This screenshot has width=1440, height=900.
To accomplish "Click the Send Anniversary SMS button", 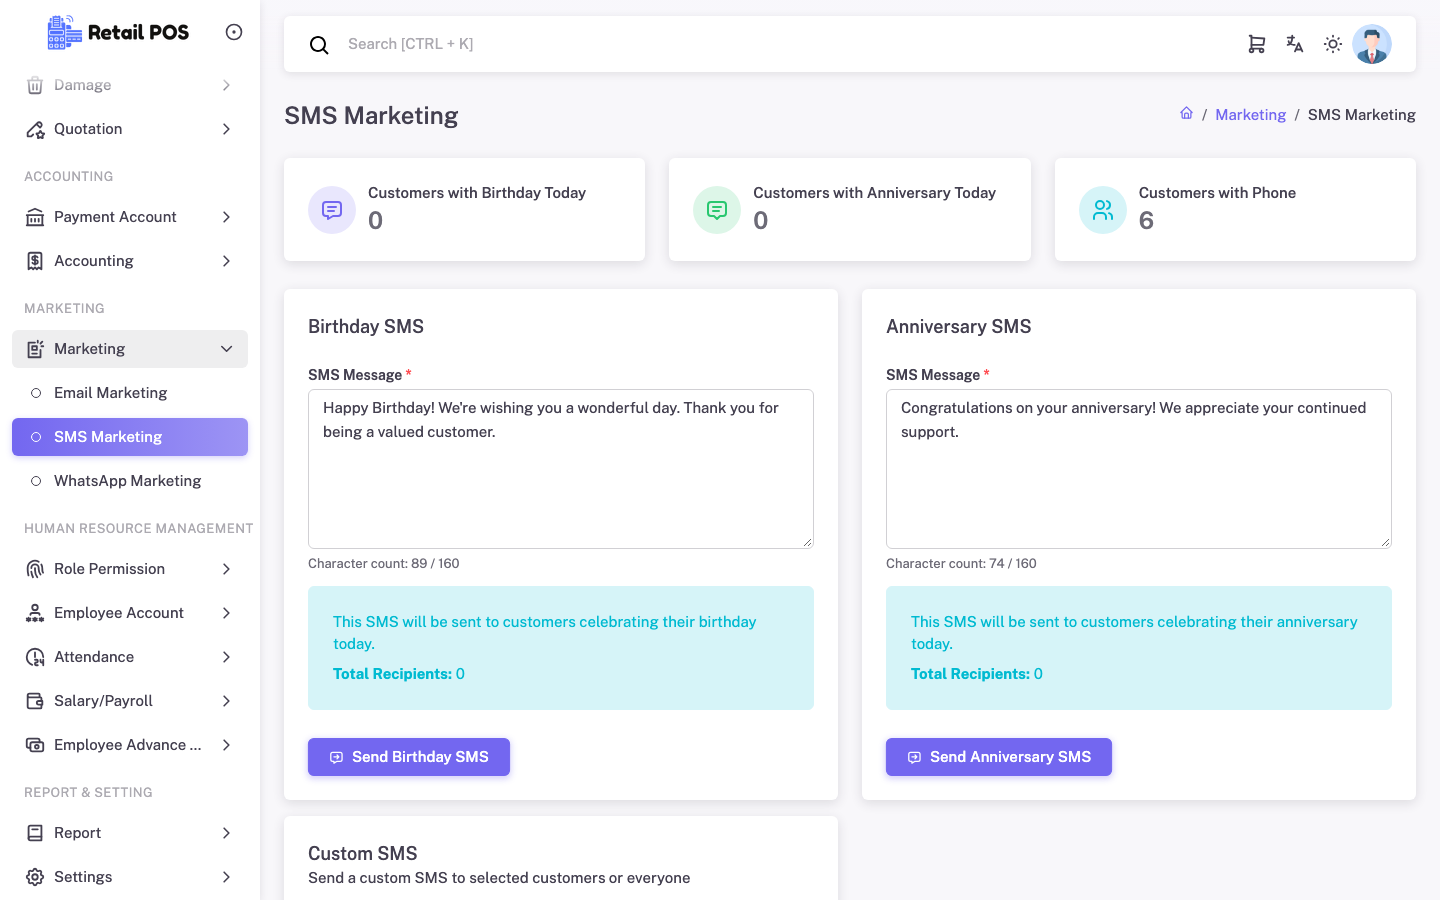I will click(999, 757).
